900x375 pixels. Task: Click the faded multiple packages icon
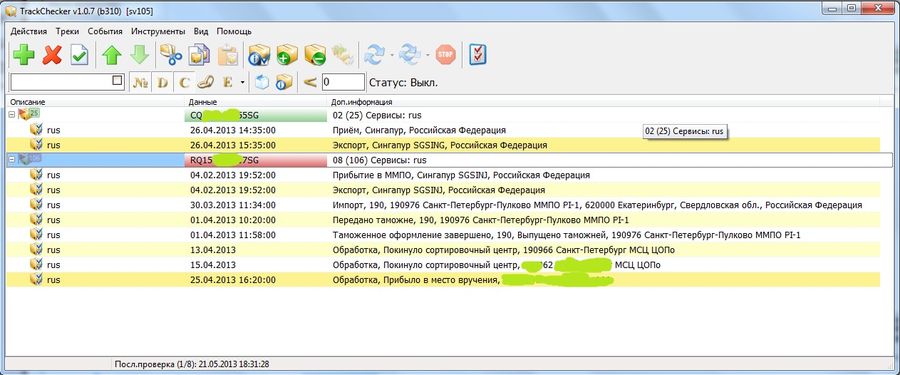click(x=343, y=55)
